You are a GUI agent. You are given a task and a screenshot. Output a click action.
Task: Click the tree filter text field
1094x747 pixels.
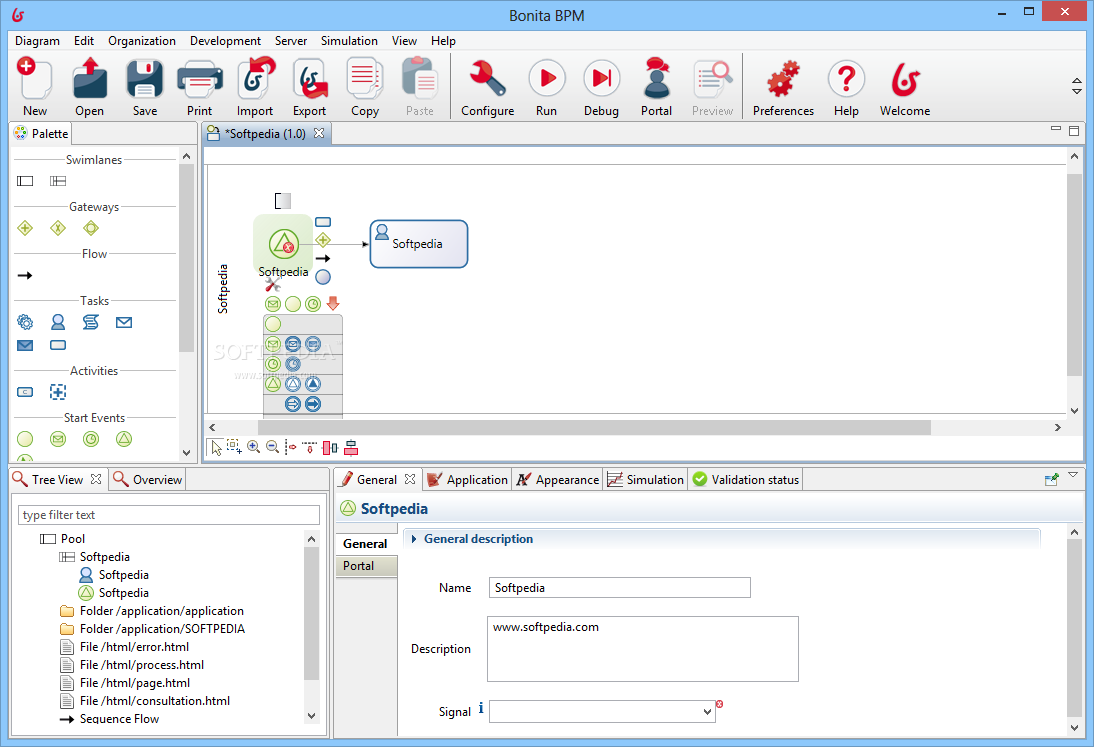click(x=169, y=515)
